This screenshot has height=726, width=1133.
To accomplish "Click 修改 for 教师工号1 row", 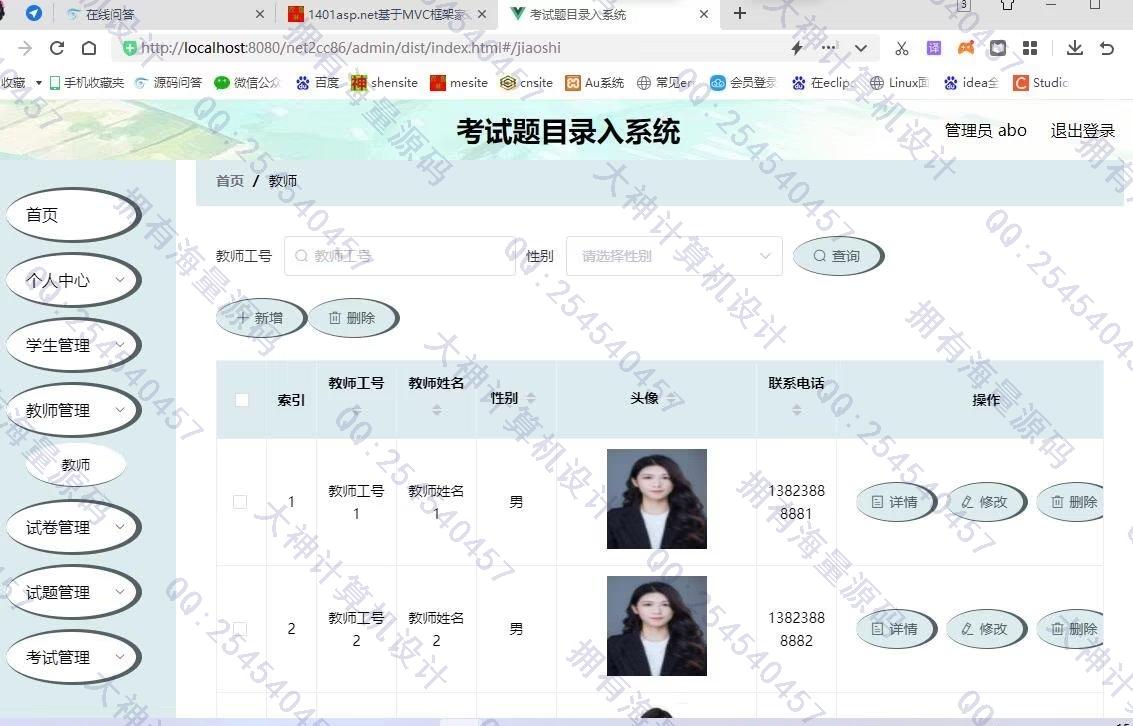I will [x=986, y=502].
